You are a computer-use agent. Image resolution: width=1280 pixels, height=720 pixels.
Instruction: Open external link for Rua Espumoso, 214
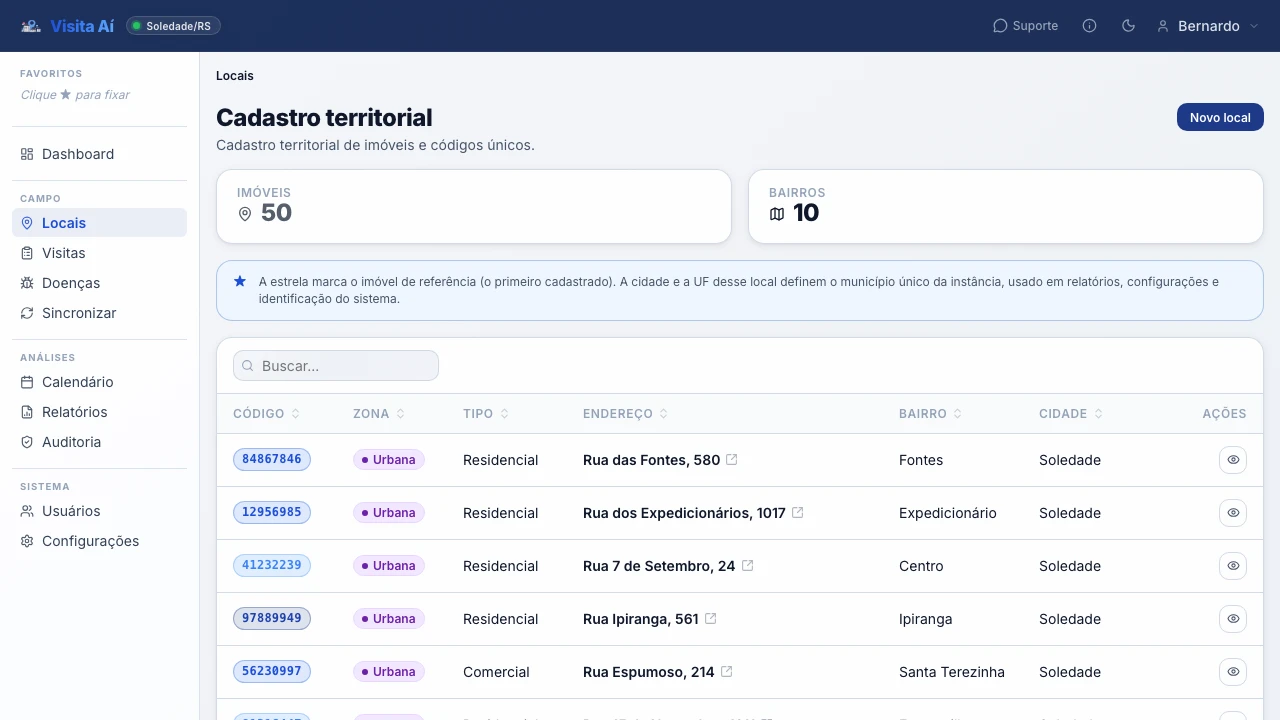coord(727,672)
